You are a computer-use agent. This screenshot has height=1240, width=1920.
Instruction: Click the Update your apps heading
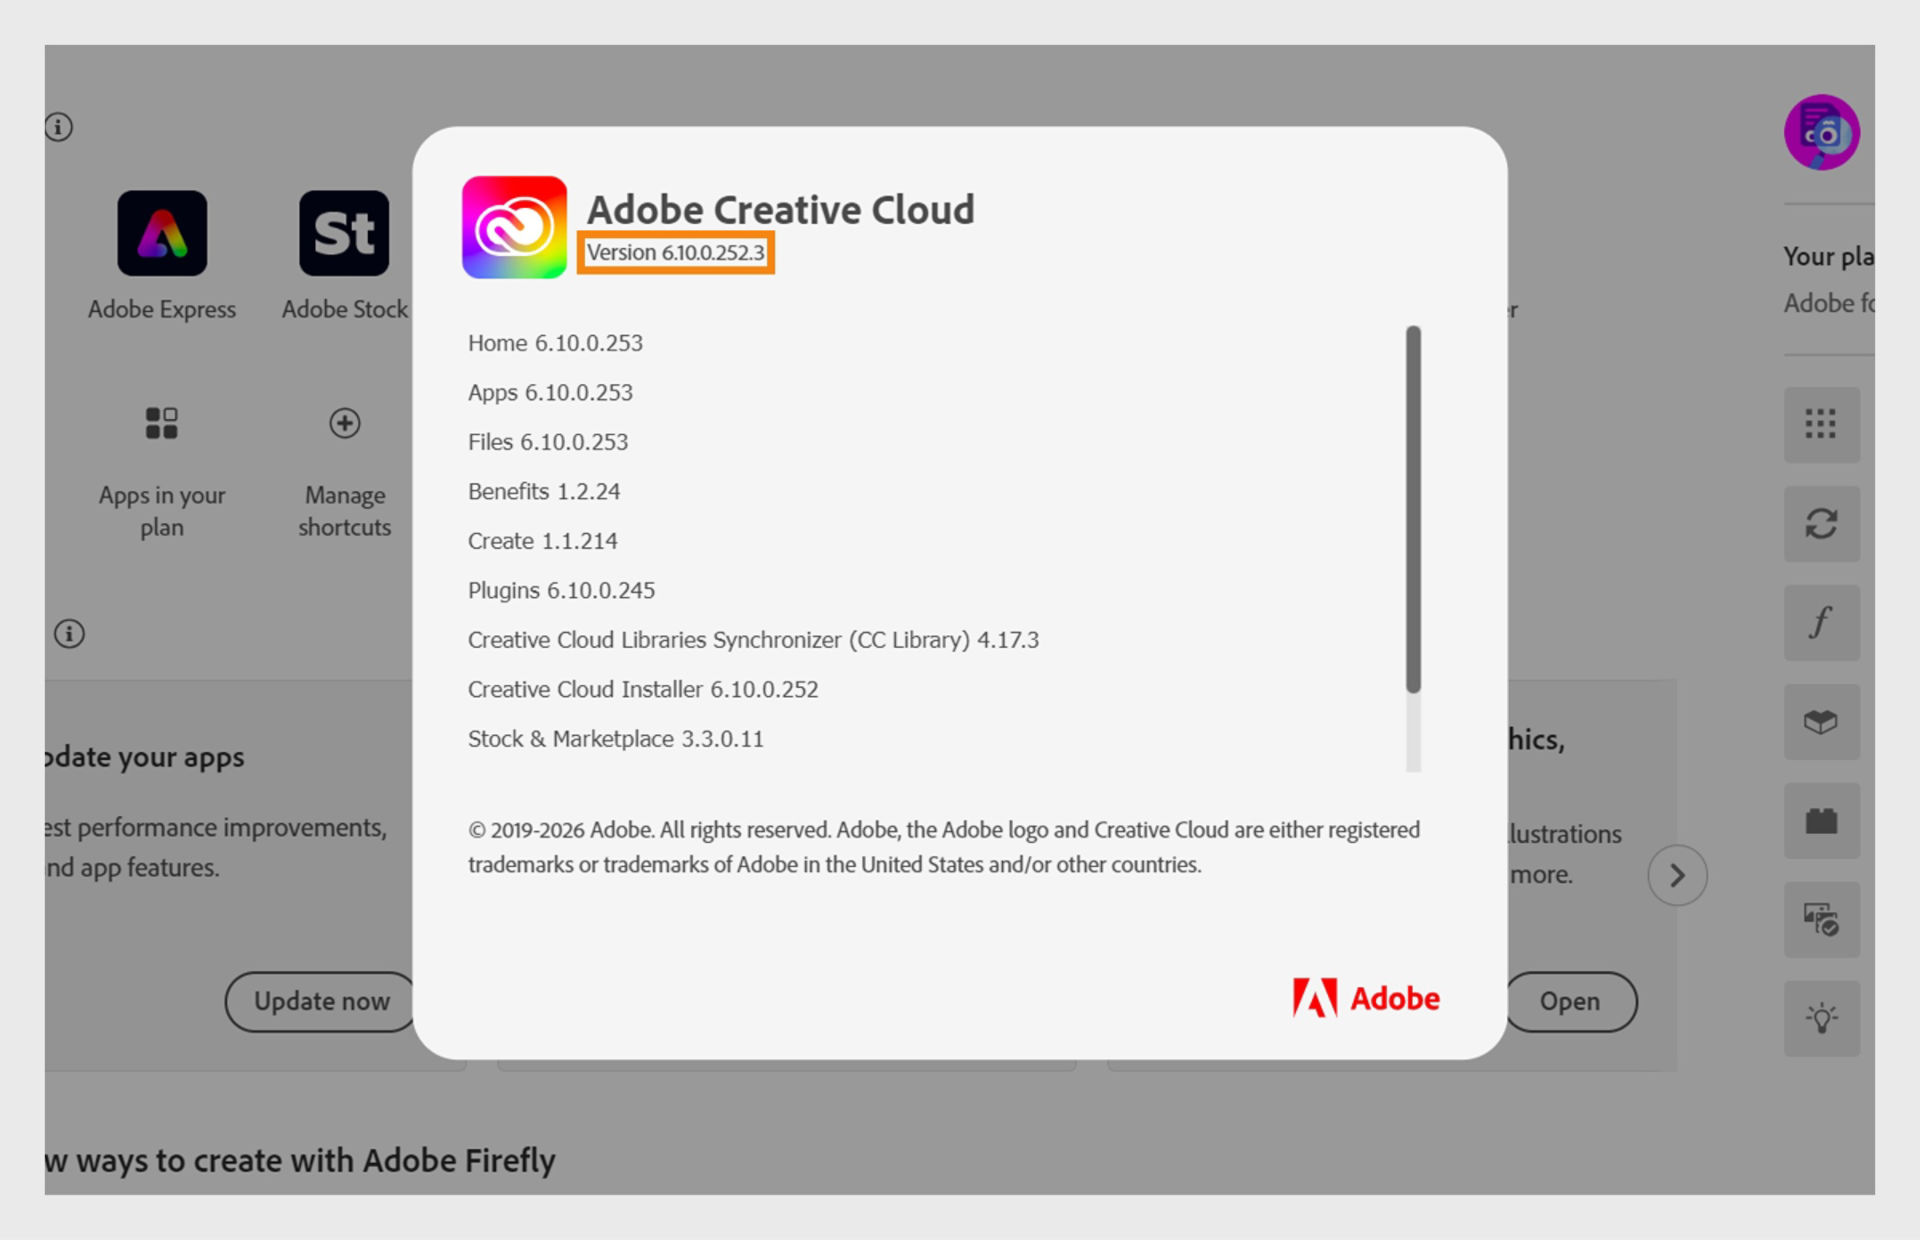[145, 757]
